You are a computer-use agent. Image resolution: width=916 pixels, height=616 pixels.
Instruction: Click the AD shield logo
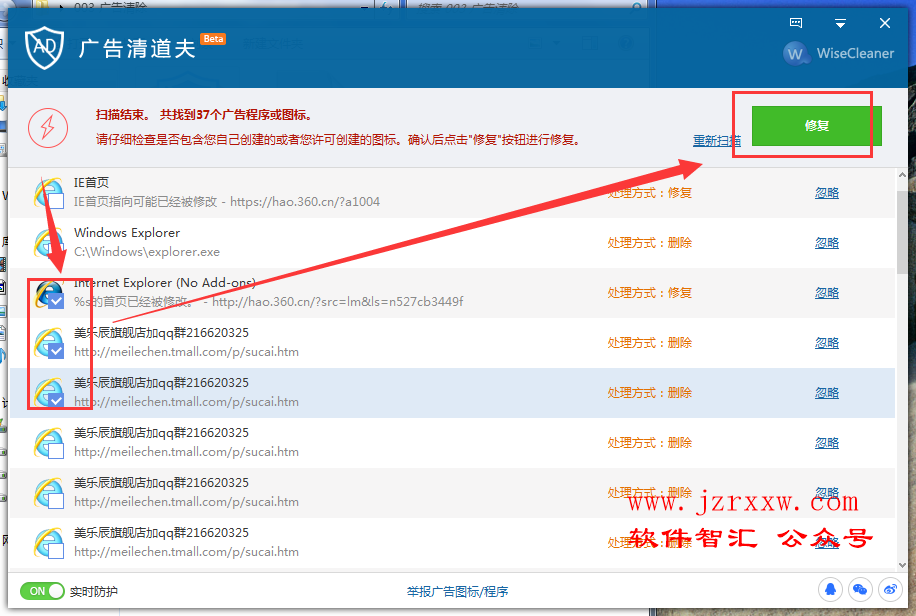[x=44, y=47]
